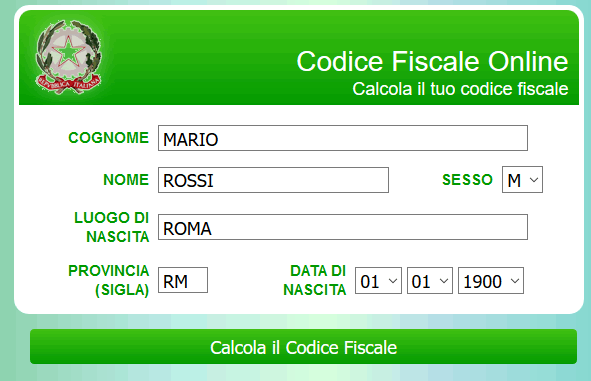Viewport: 591px width, 381px height.
Task: Focus the Provincia sigla field with RM
Action: point(183,280)
